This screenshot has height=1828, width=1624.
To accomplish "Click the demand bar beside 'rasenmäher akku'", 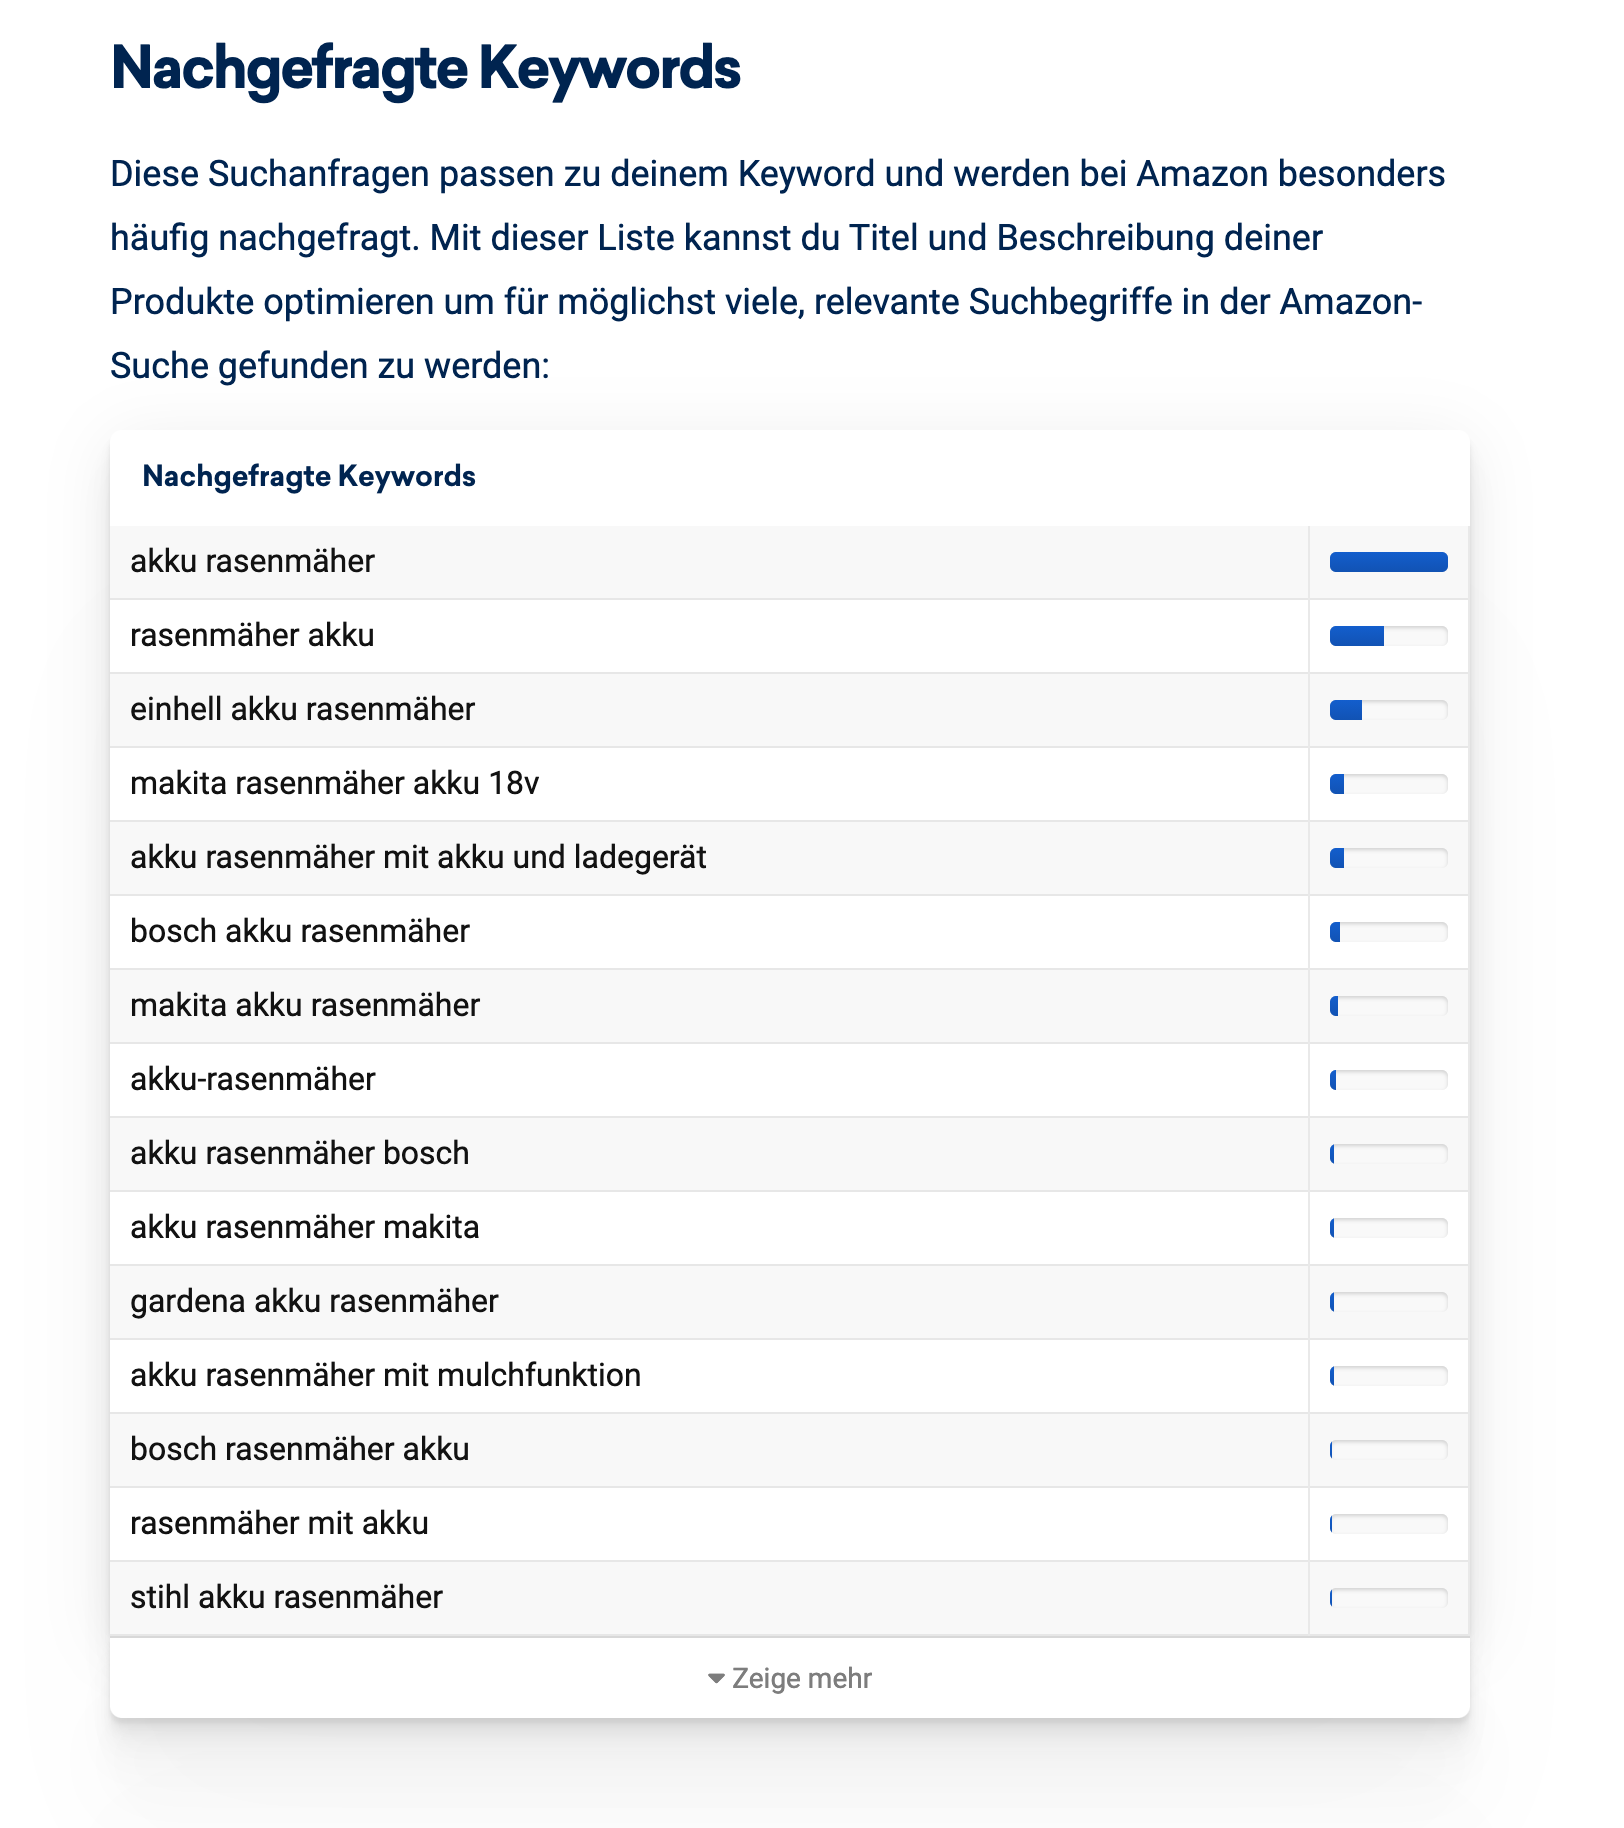I will (1388, 636).
